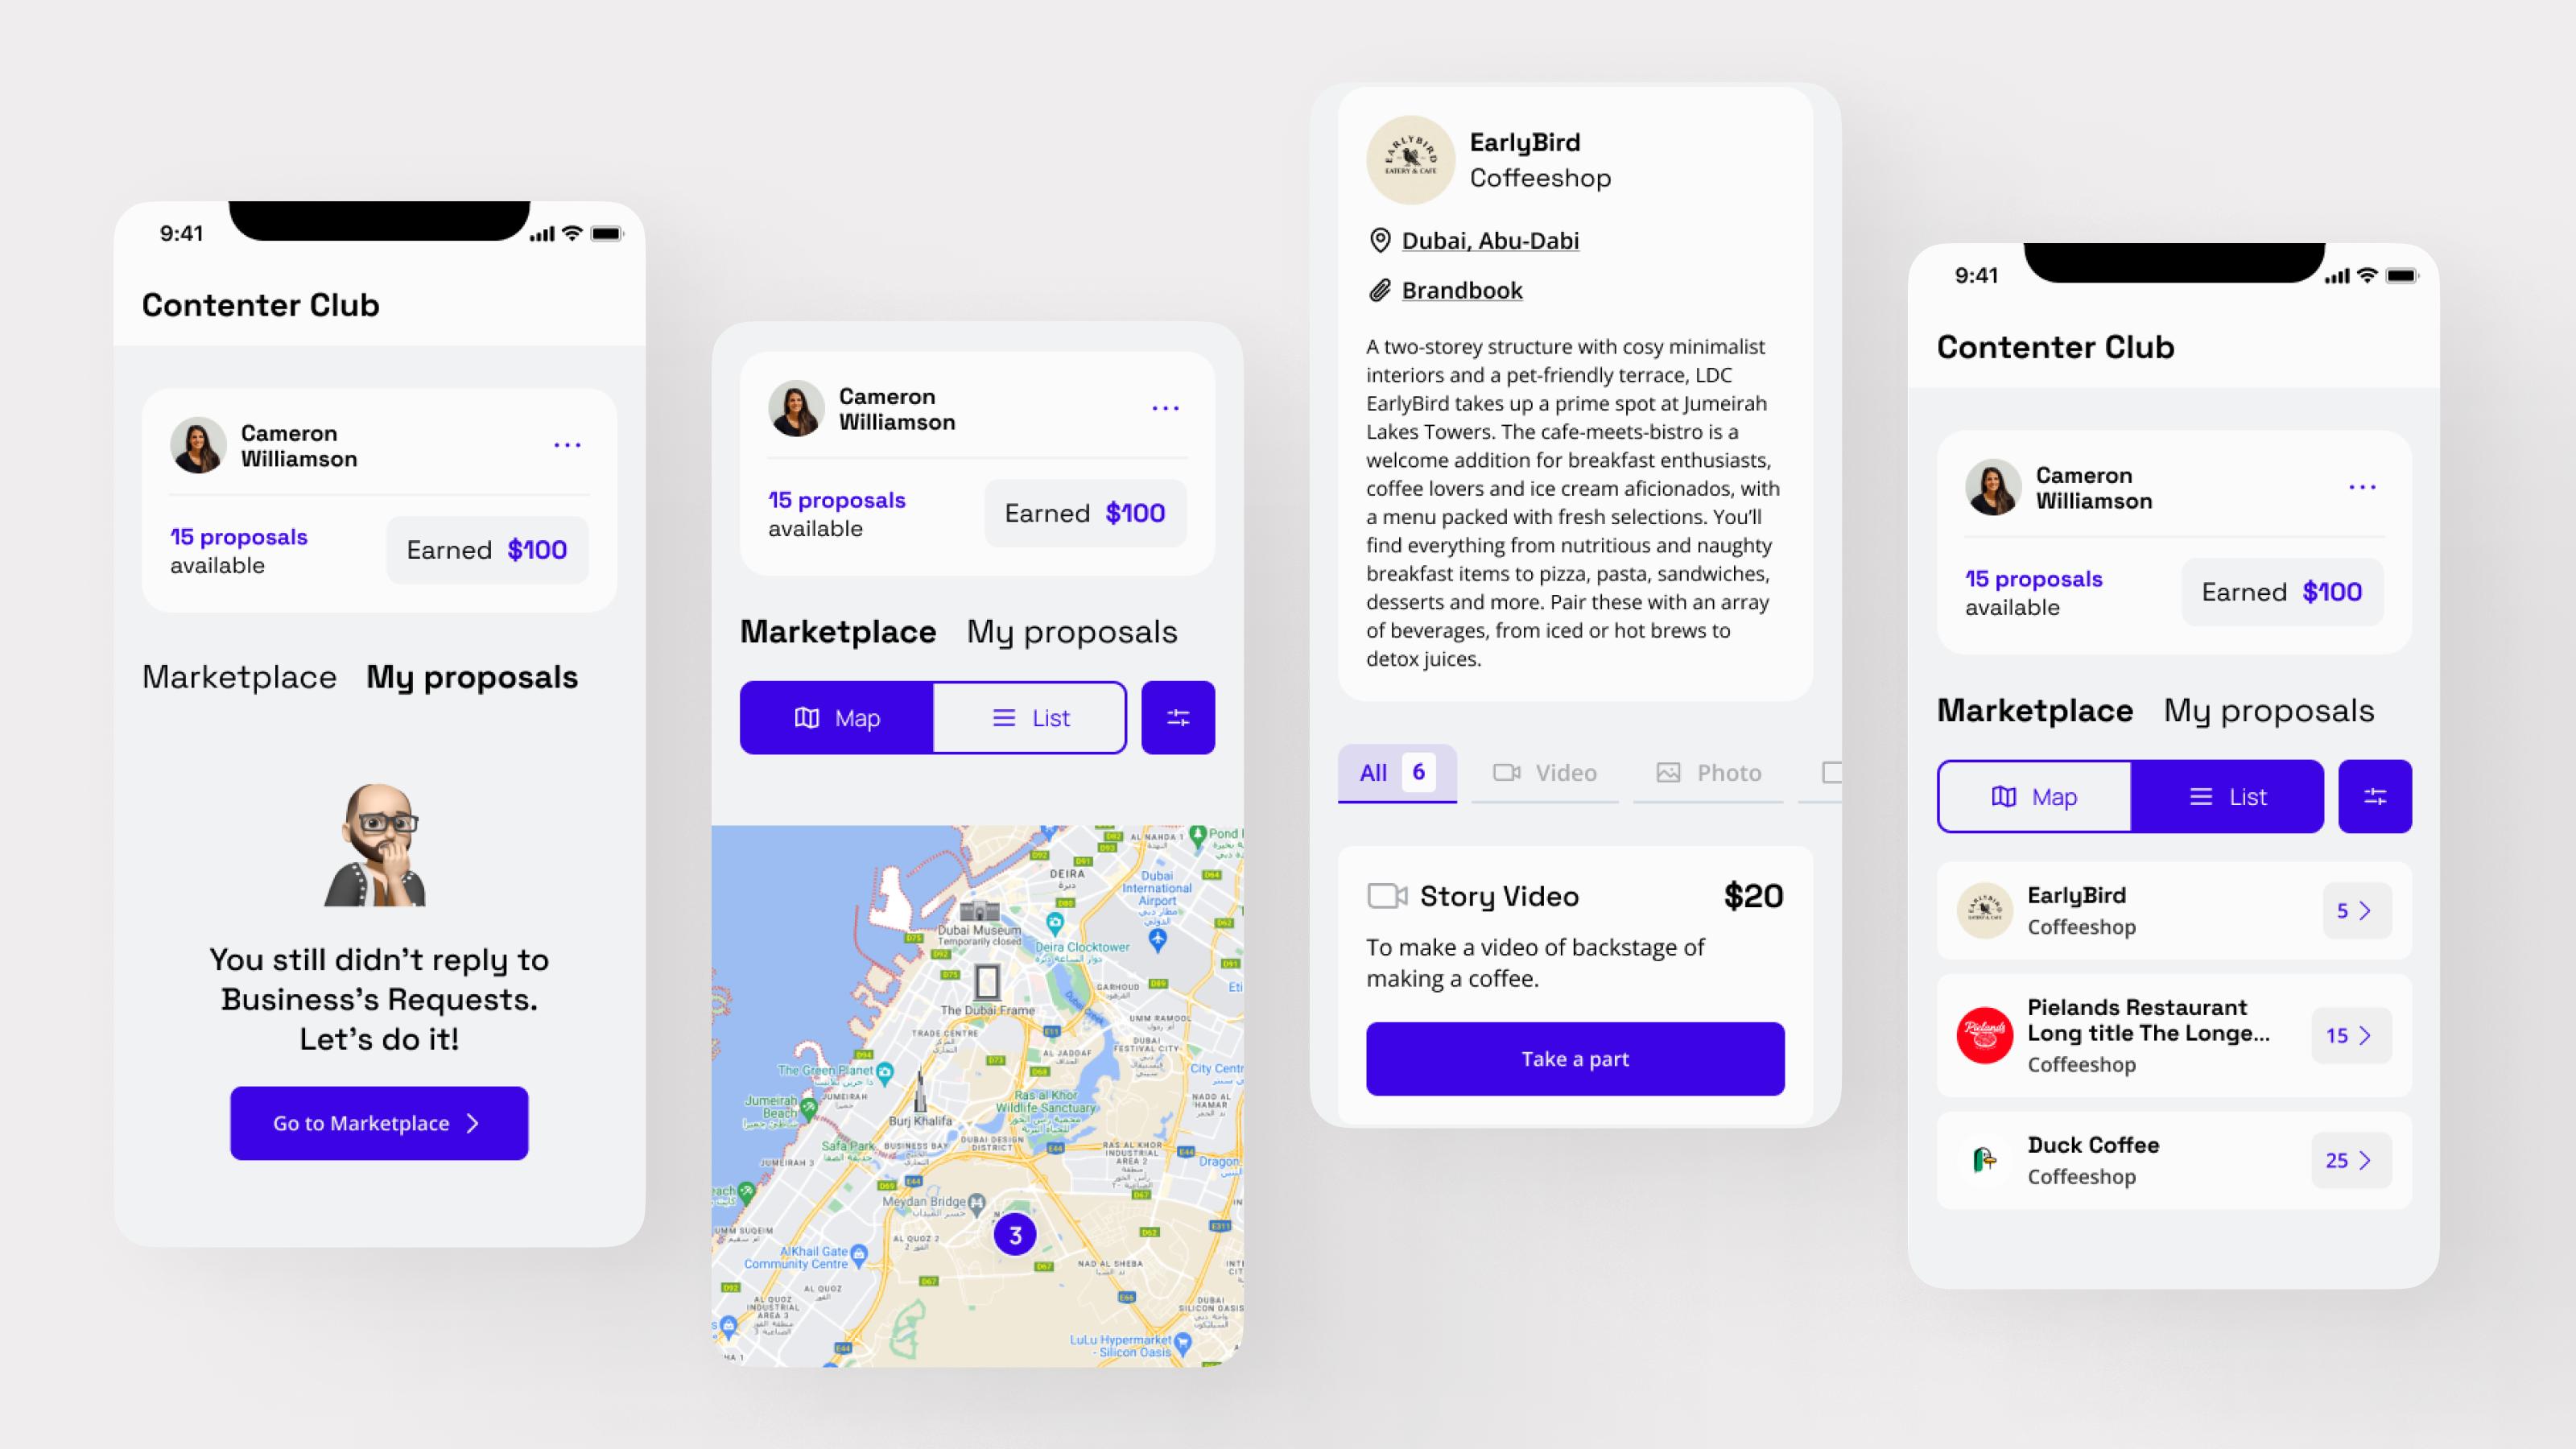Open filter options with sliders icon
Image resolution: width=2576 pixels, height=1449 pixels.
point(1177,716)
